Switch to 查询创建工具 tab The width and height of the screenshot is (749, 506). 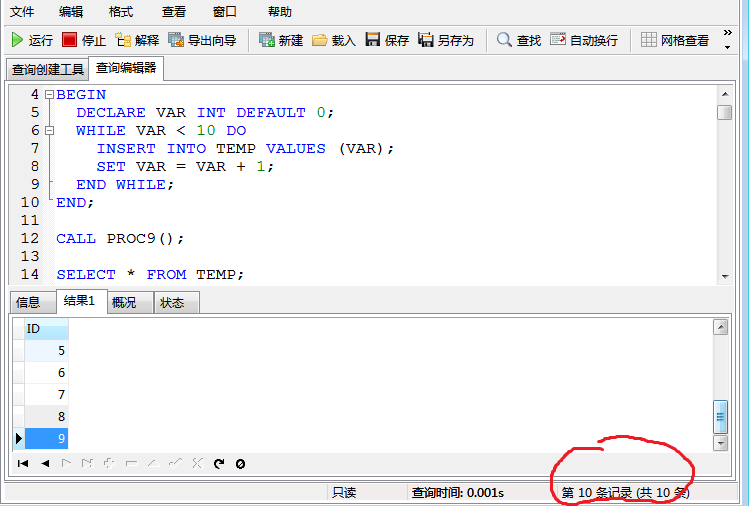pos(48,70)
